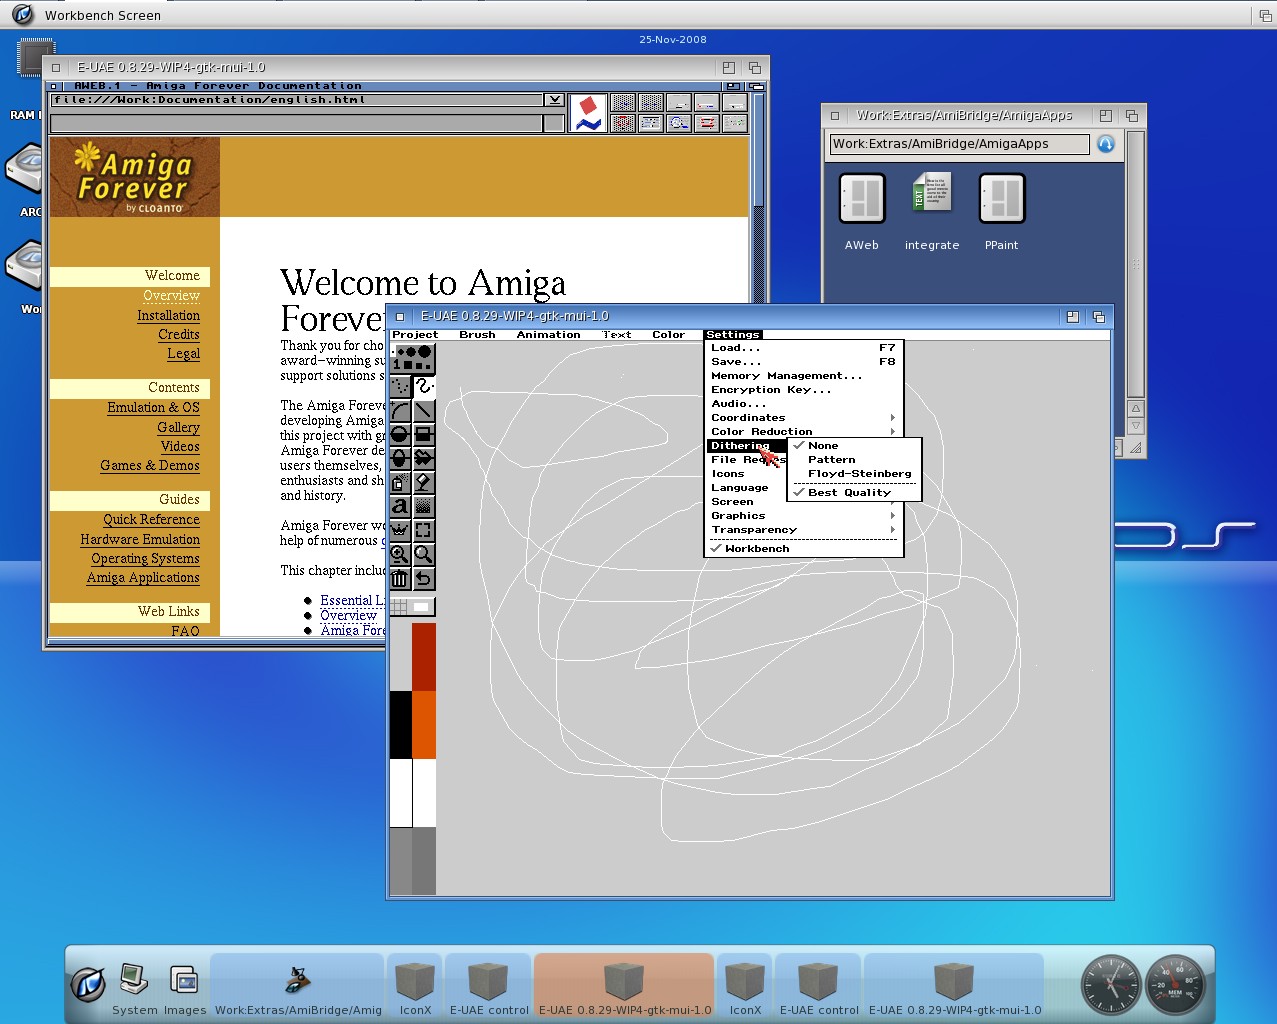Expand the Icons submenu
1277x1024 pixels.
point(748,474)
